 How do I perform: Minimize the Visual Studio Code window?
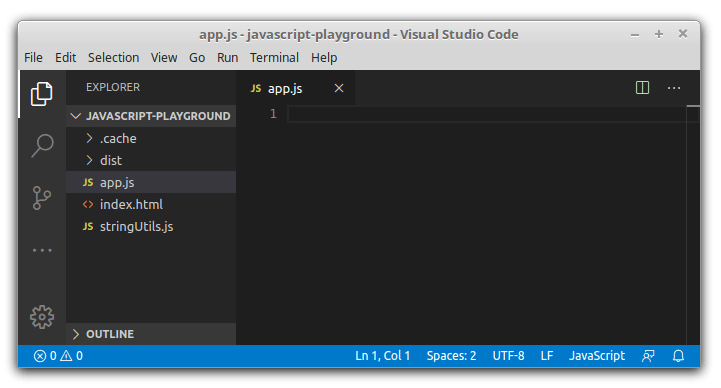tap(635, 35)
